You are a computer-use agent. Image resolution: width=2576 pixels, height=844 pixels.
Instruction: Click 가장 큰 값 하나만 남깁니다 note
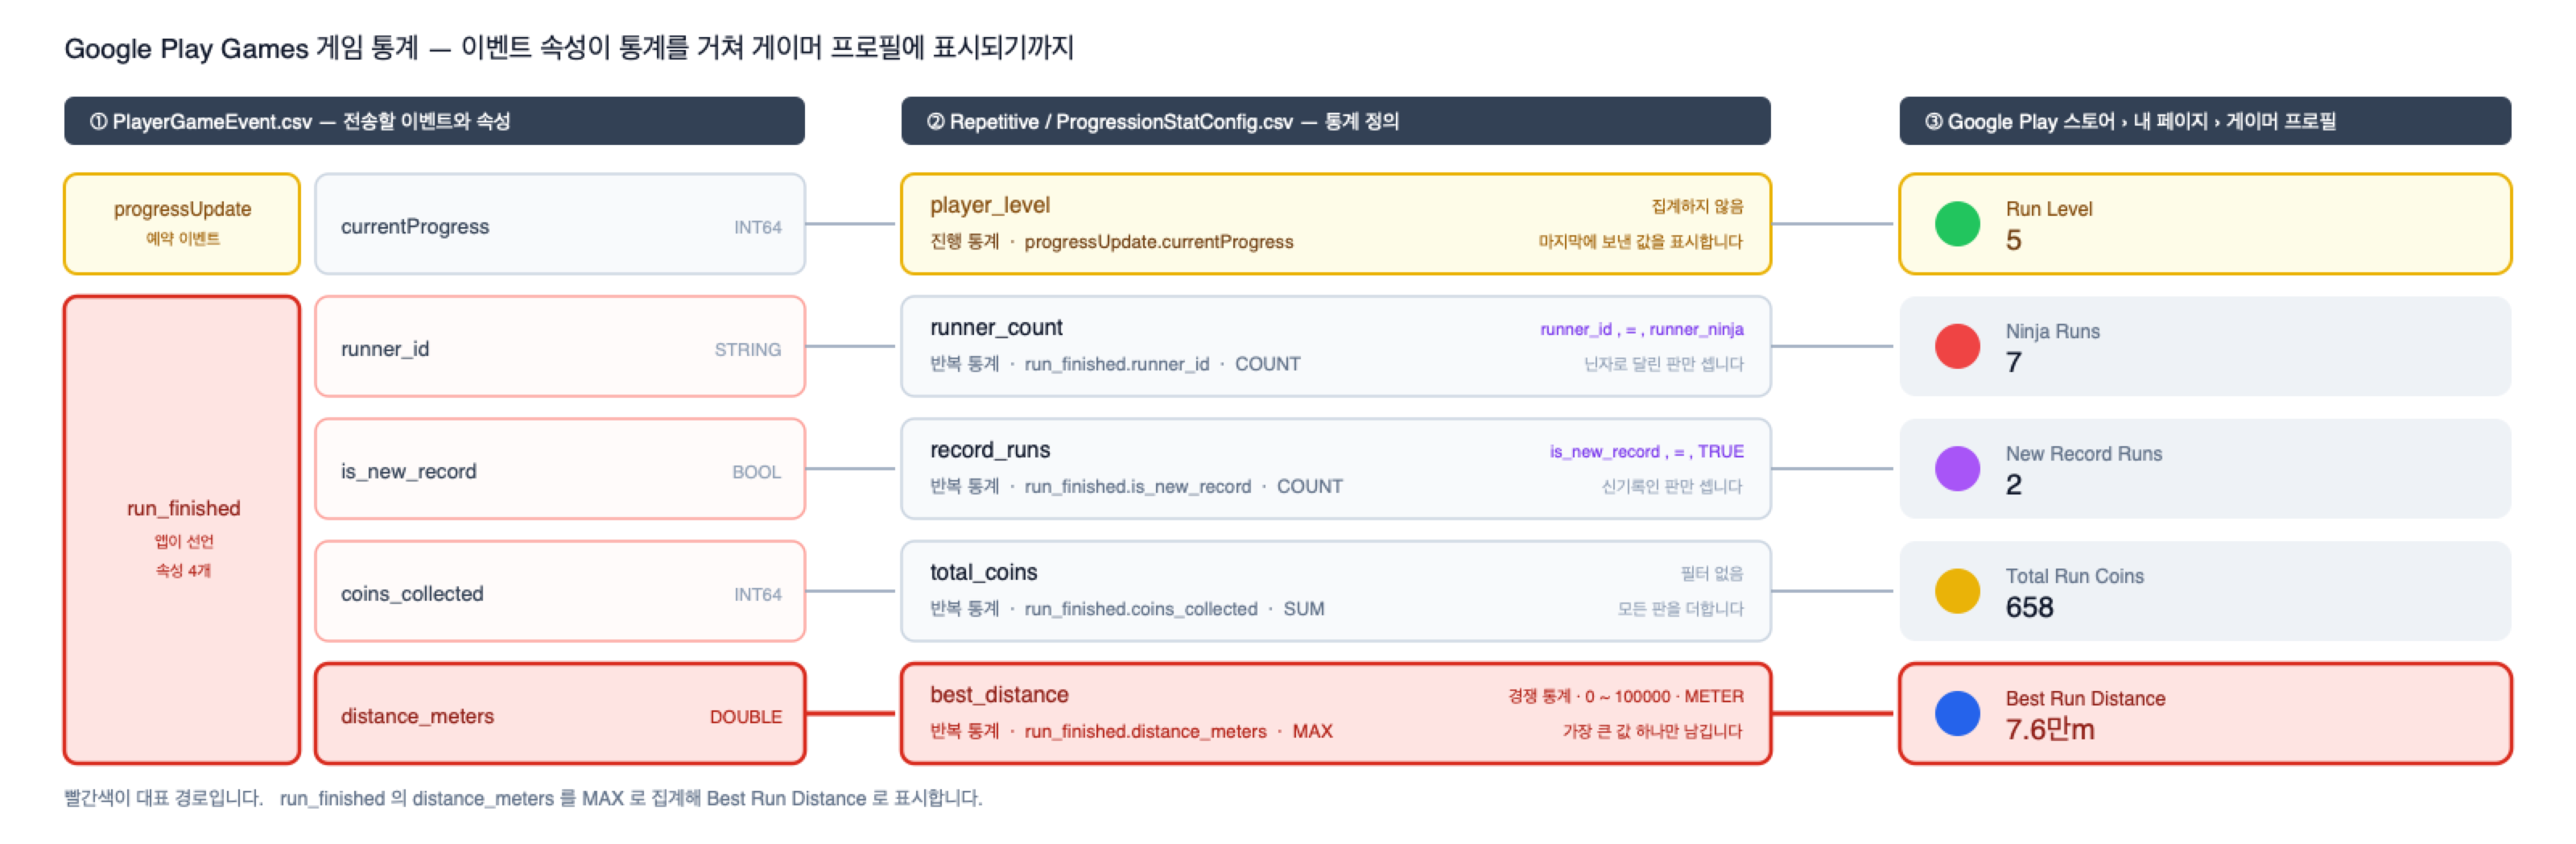pyautogui.click(x=1652, y=731)
